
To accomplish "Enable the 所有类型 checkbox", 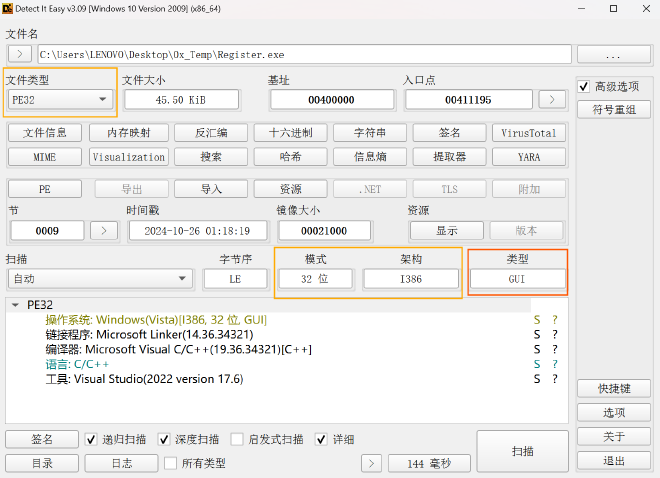I will tap(170, 463).
